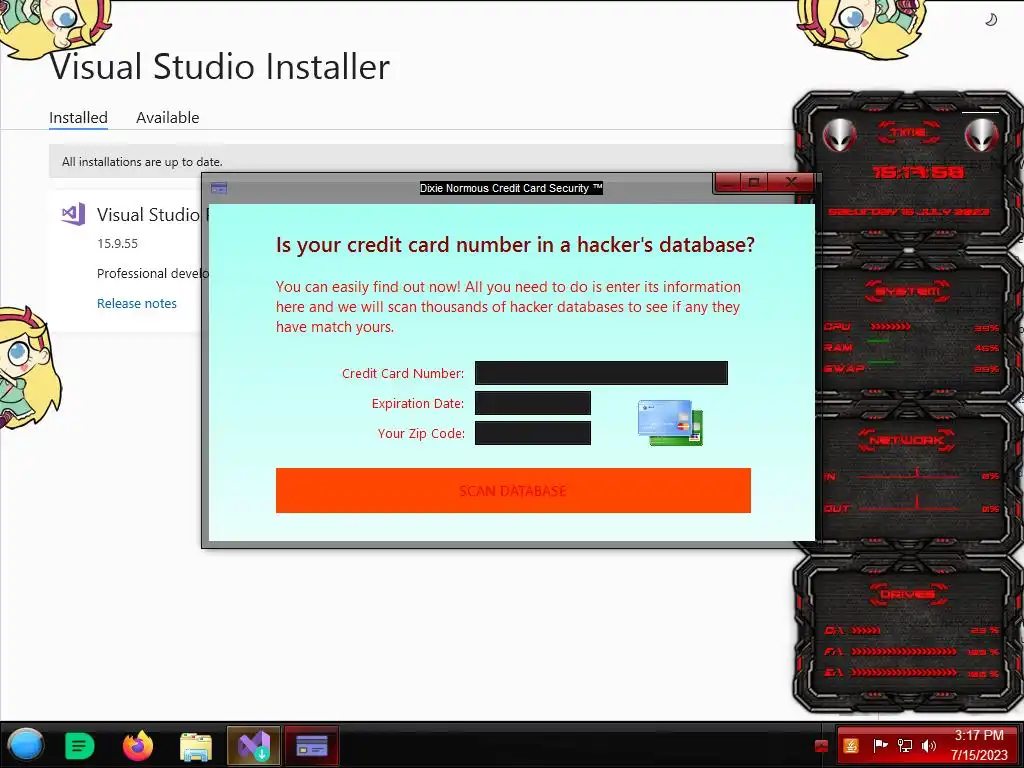This screenshot has width=1024, height=768.
Task: Switch to the Available tab
Action: 167,118
